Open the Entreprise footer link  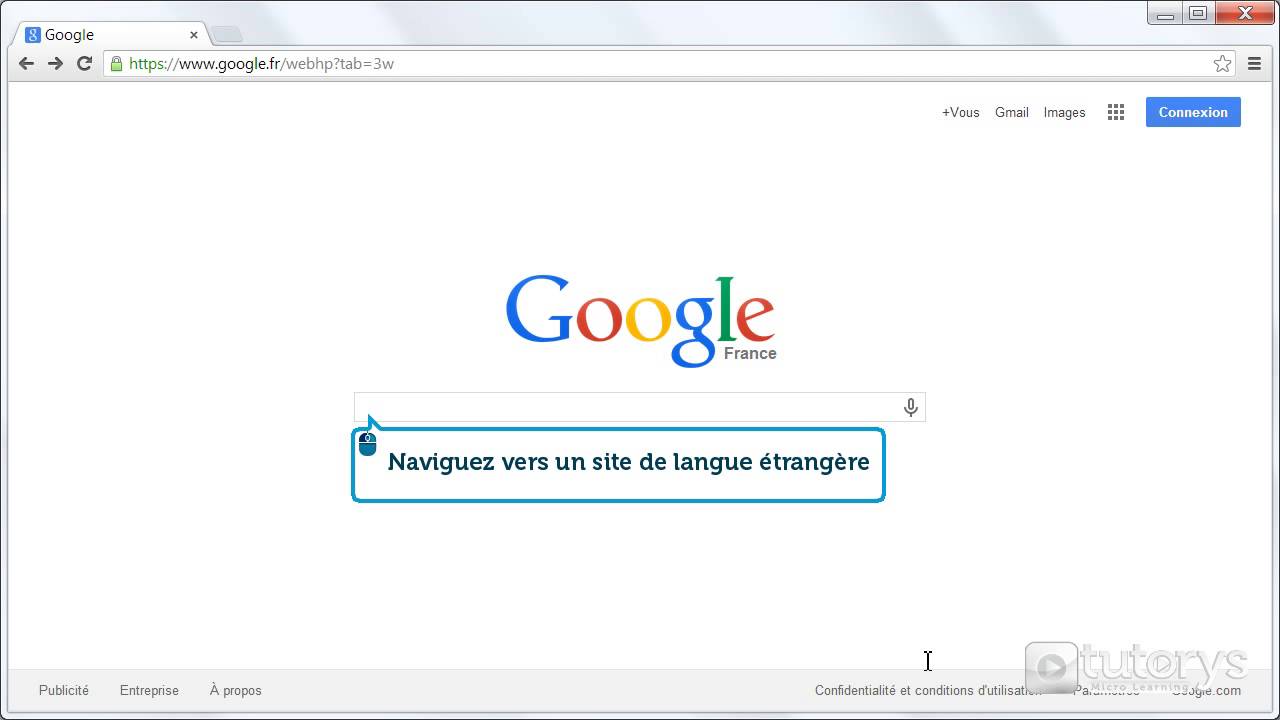pos(149,690)
